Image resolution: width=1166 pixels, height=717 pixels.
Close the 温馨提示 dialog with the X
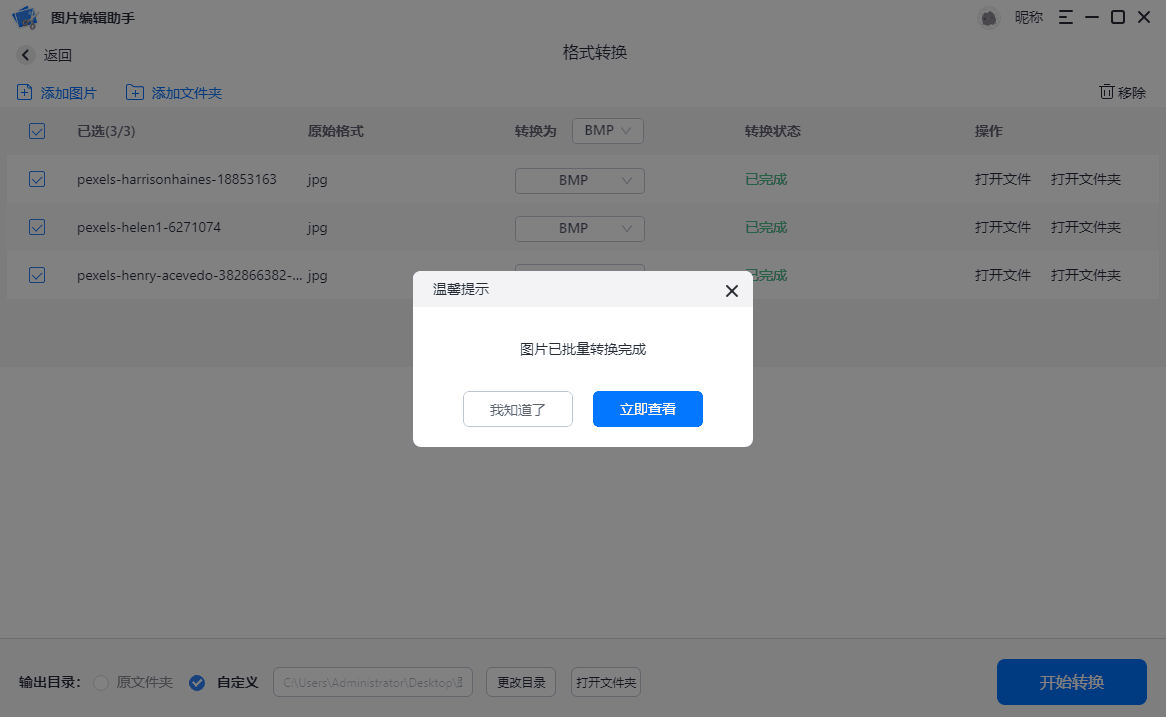(x=731, y=290)
